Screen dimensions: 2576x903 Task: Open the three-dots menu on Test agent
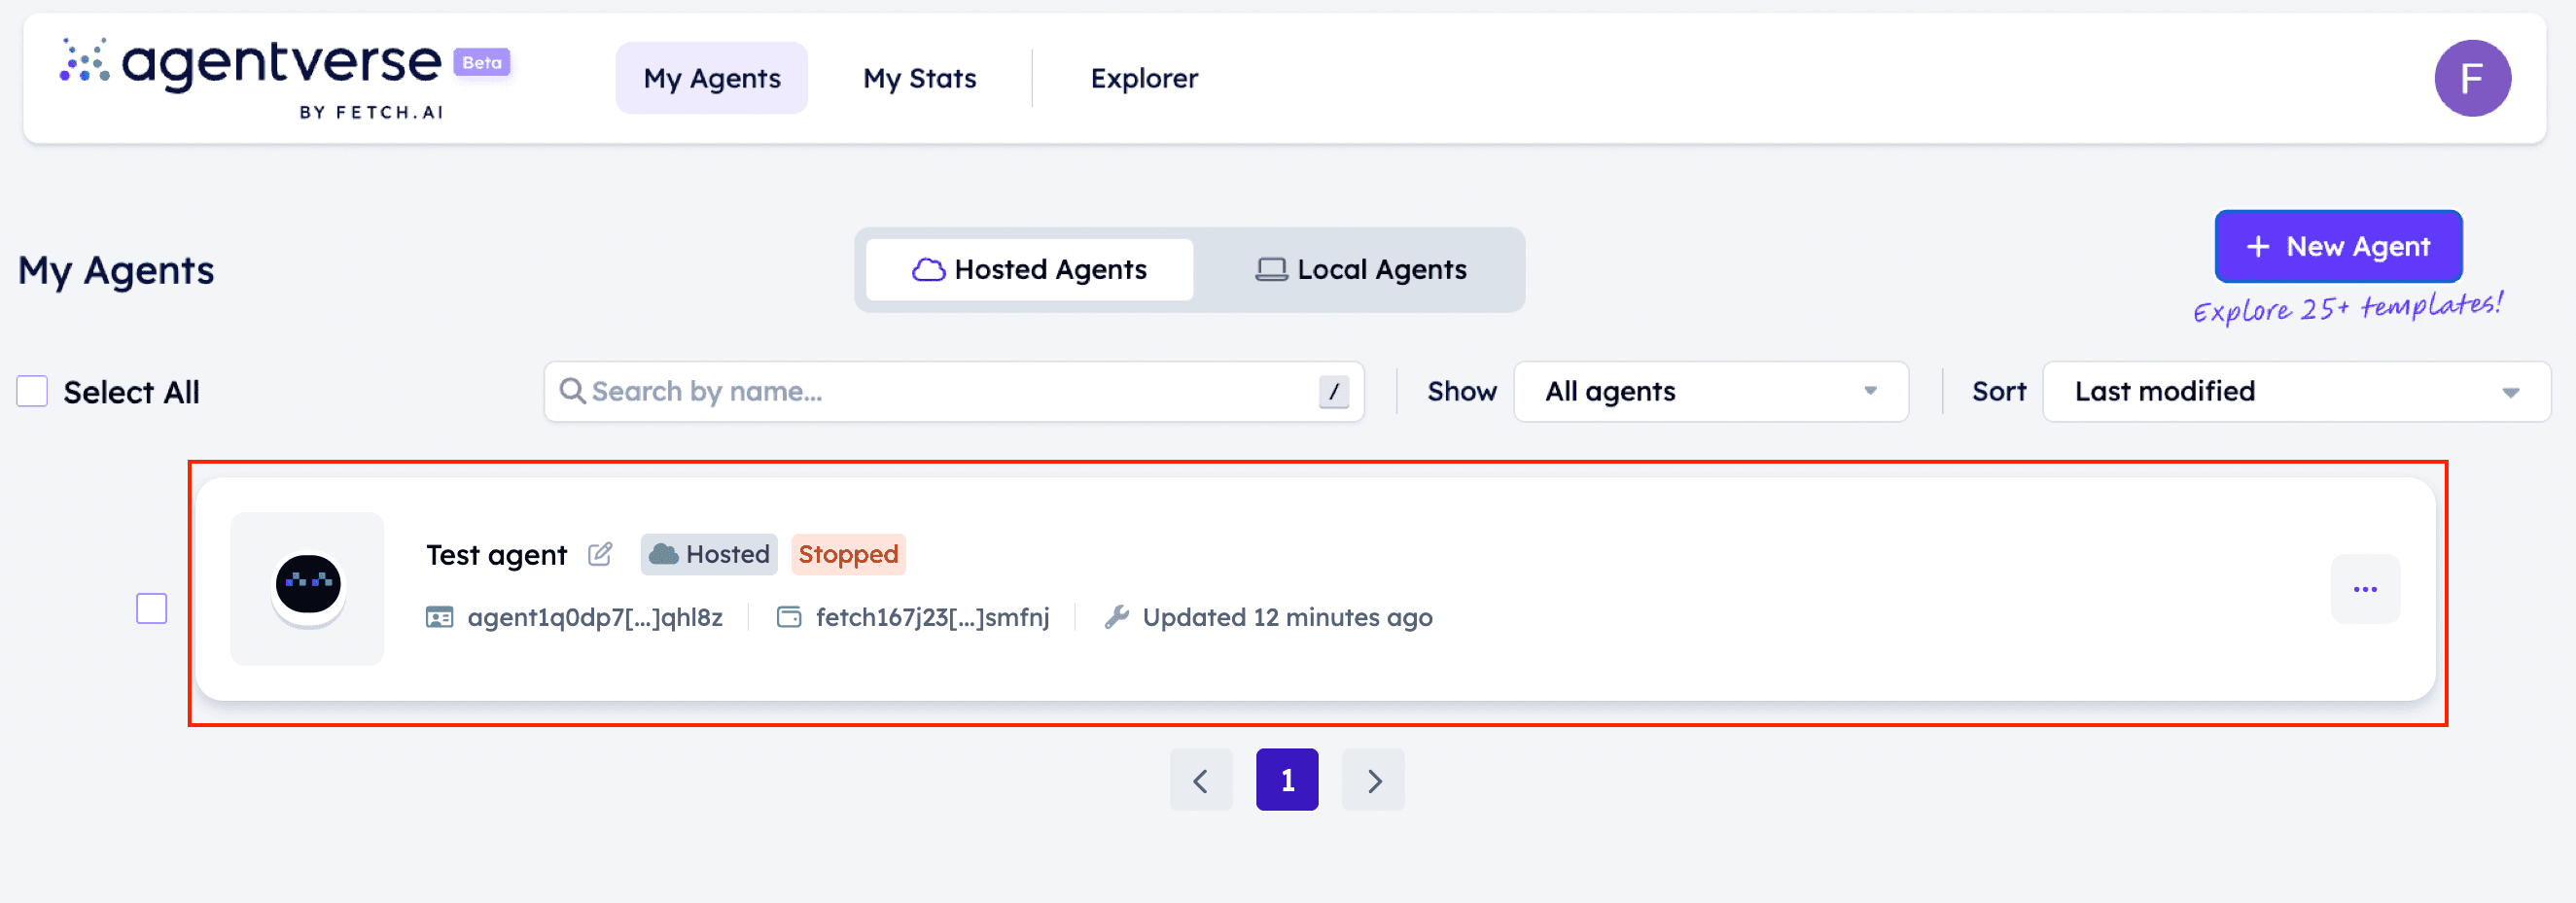tap(2364, 589)
